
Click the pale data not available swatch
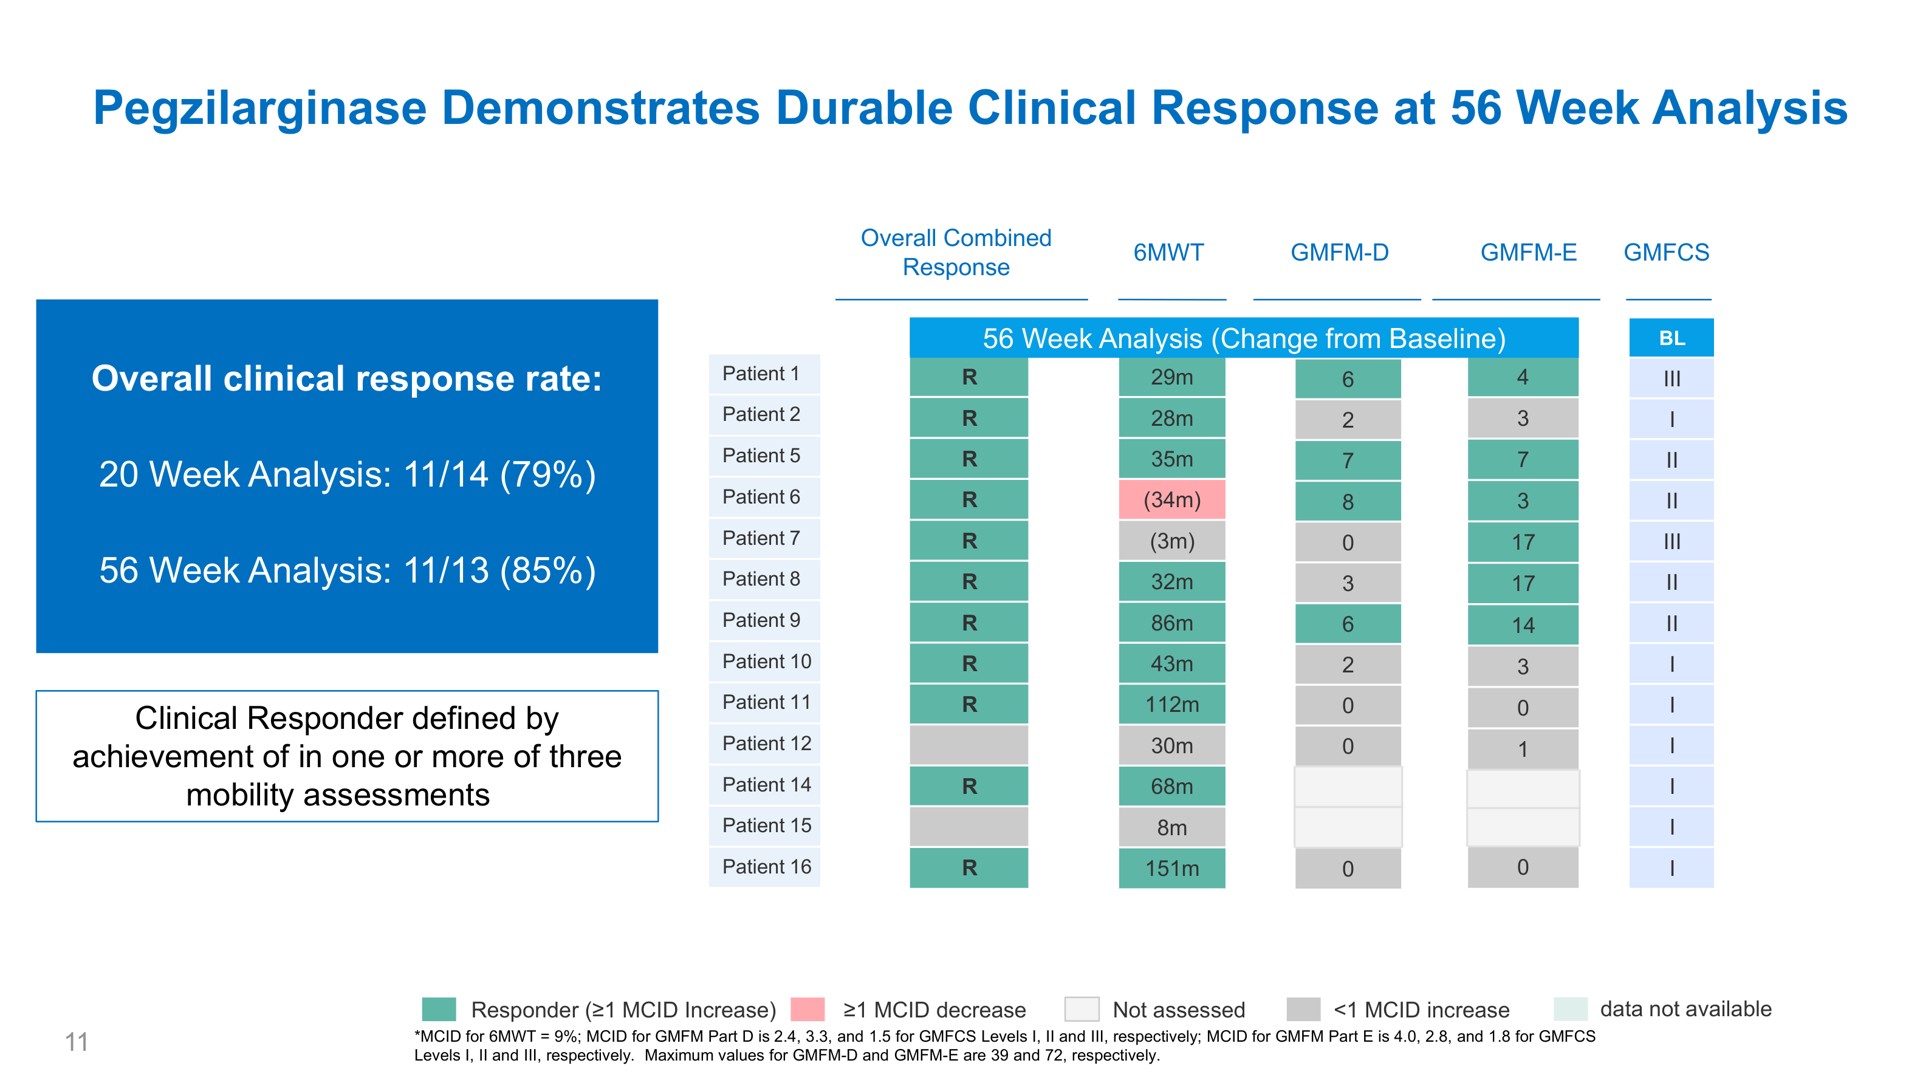tap(1571, 1009)
